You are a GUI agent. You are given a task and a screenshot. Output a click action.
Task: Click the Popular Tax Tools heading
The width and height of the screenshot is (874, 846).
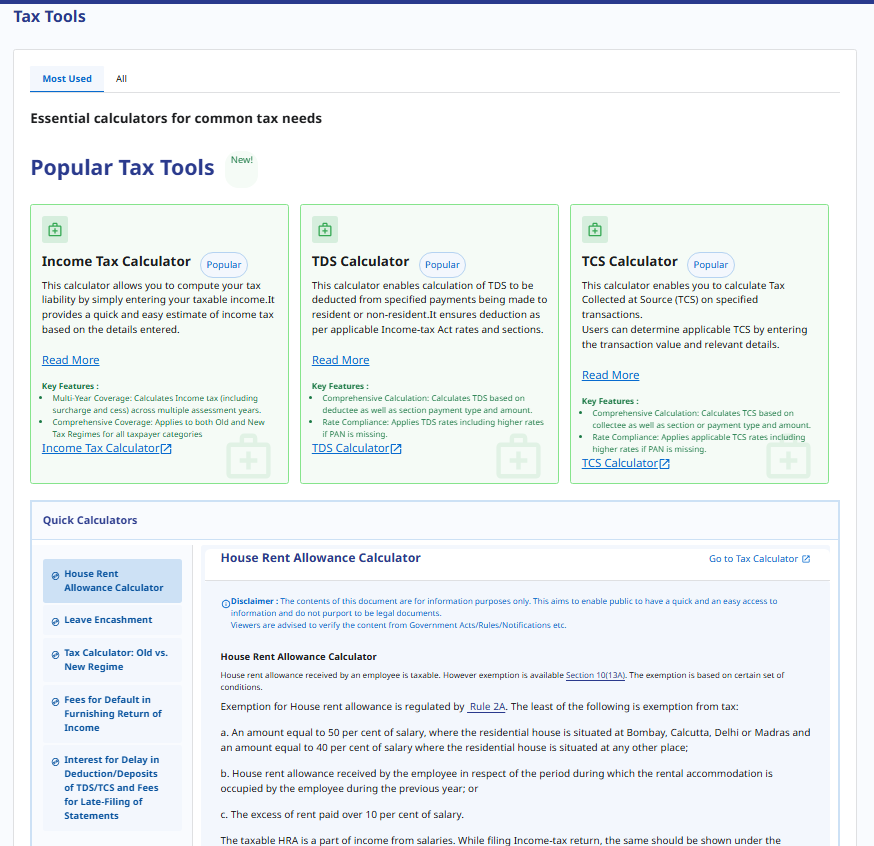(x=122, y=168)
